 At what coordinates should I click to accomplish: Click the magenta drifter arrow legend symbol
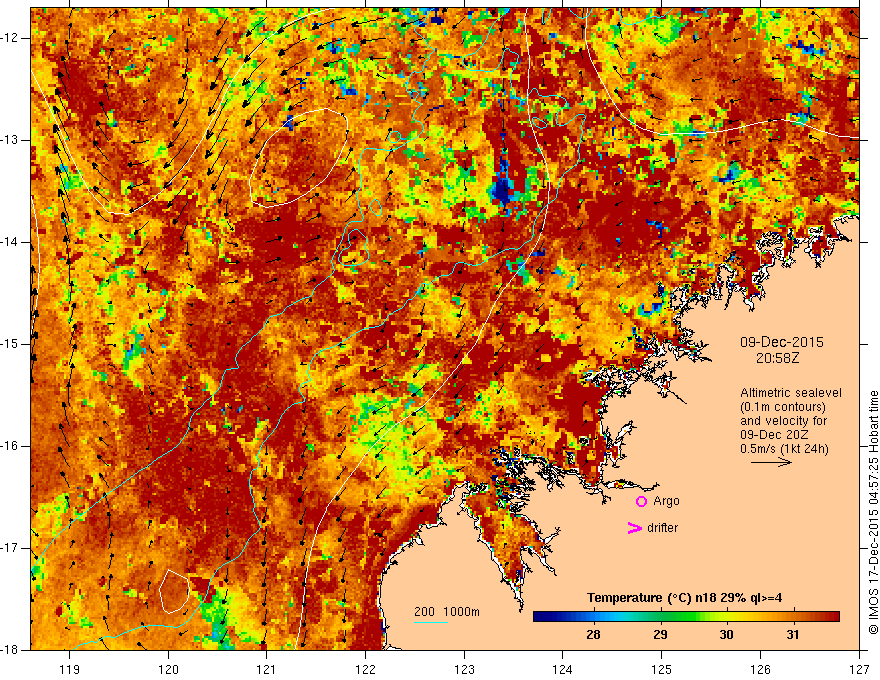(x=634, y=528)
